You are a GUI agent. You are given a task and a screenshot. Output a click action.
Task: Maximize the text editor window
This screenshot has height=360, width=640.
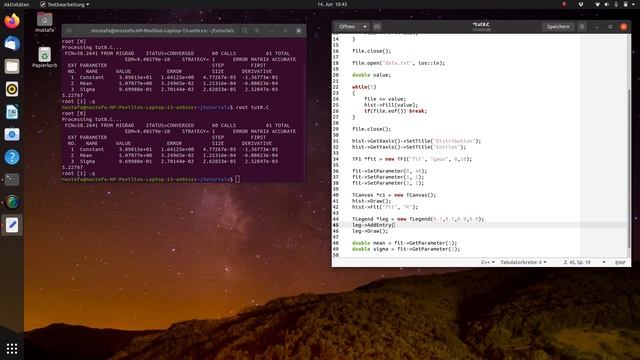tap(610, 27)
